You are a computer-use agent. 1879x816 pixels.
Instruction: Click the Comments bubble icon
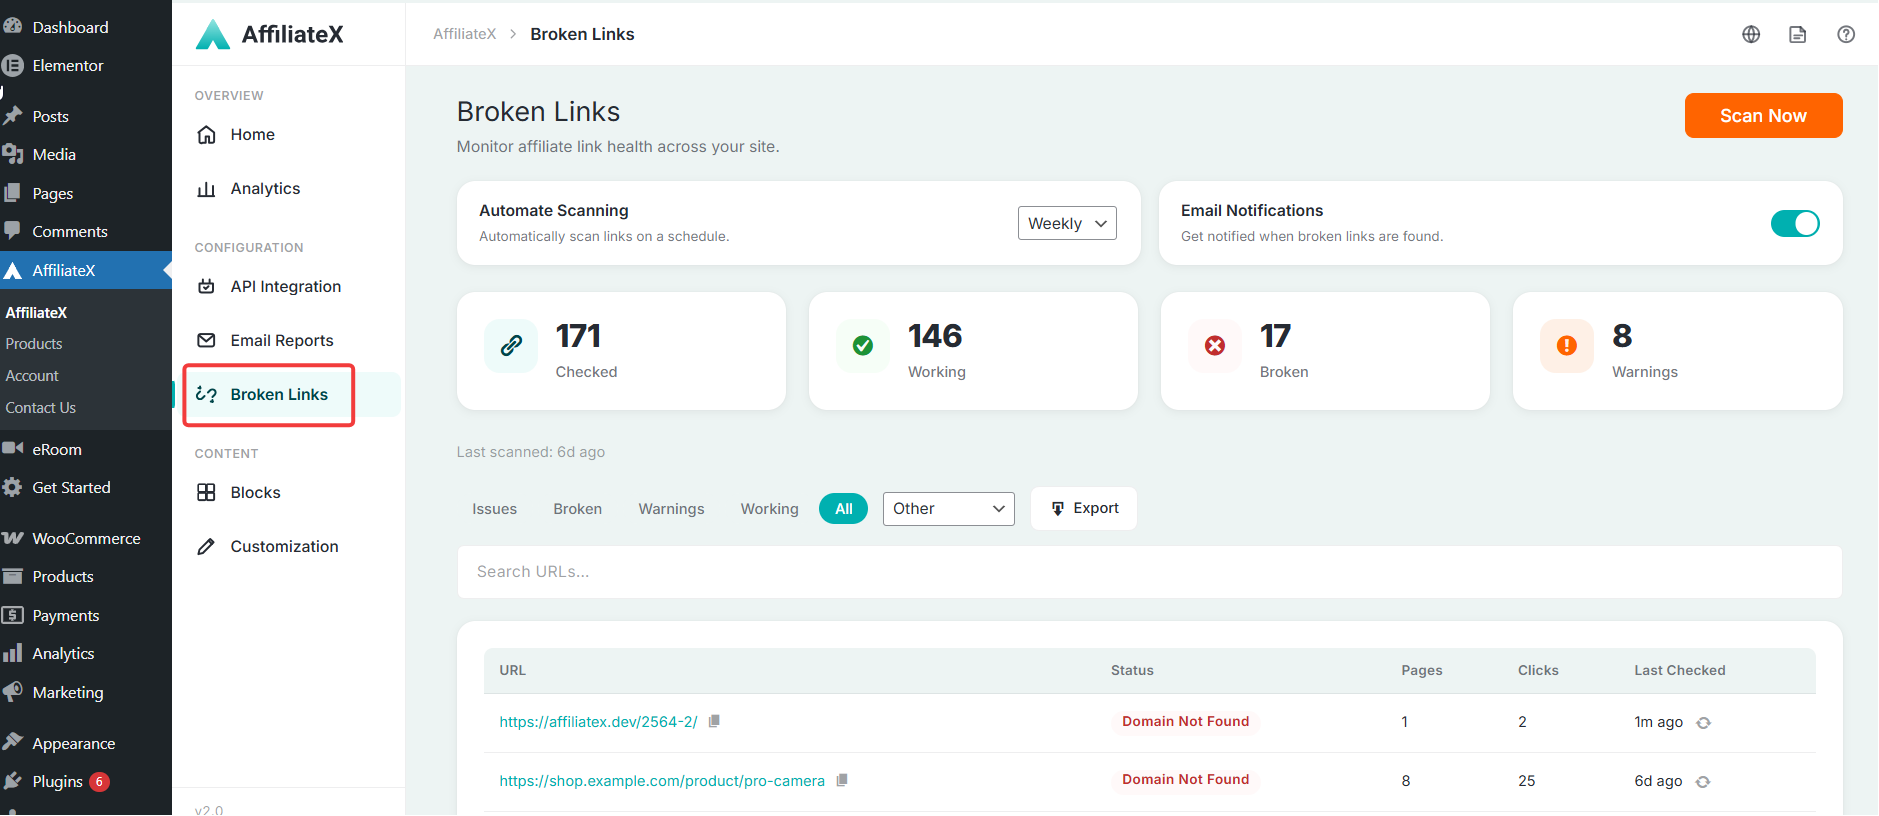coord(13,231)
